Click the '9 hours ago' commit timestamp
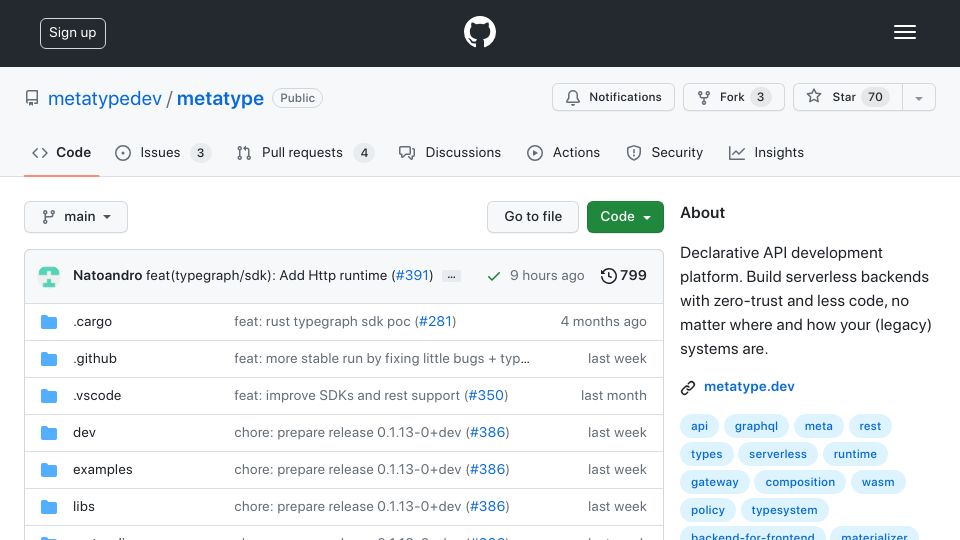Screen dimensions: 960x540 click(x=547, y=276)
